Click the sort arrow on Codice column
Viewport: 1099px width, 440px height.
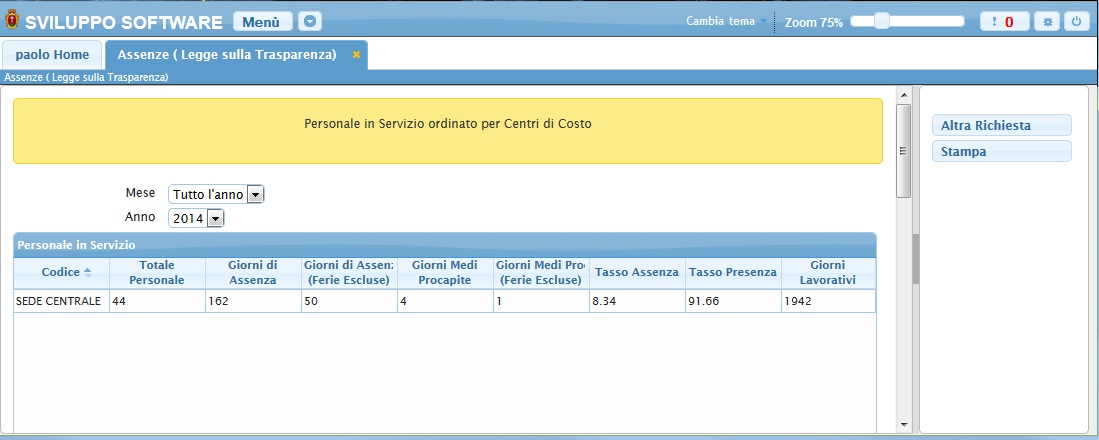coord(88,272)
